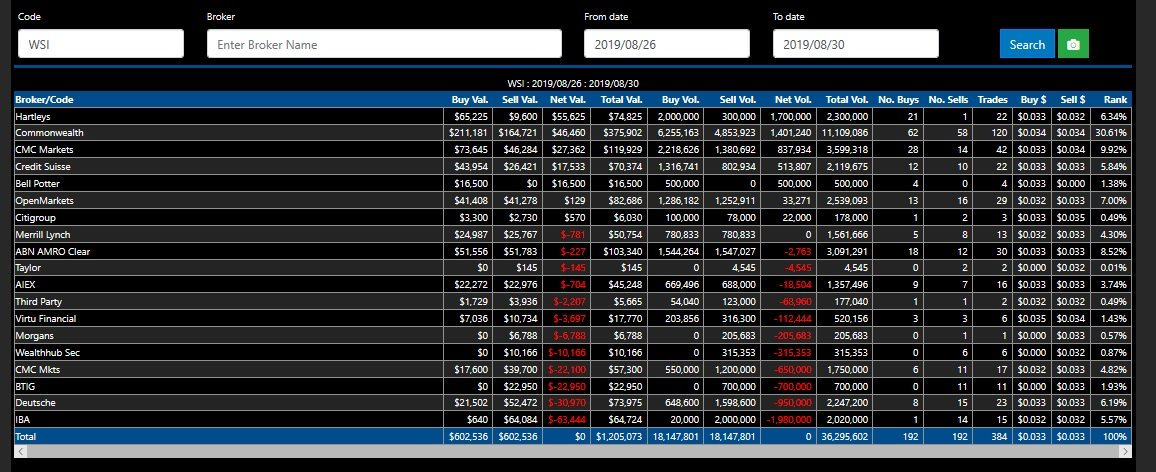The image size is (1156, 472).
Task: Sort table by Total Val. header
Action: point(621,100)
